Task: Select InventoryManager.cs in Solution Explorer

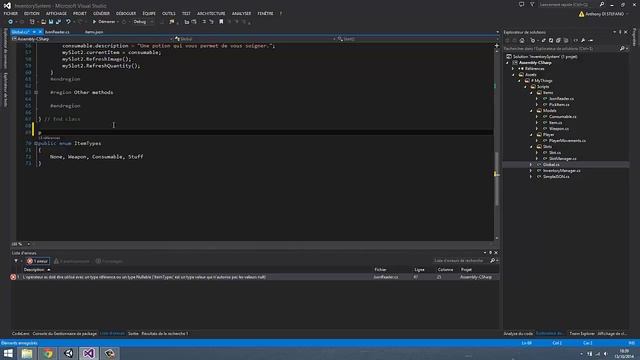Action: [562, 171]
